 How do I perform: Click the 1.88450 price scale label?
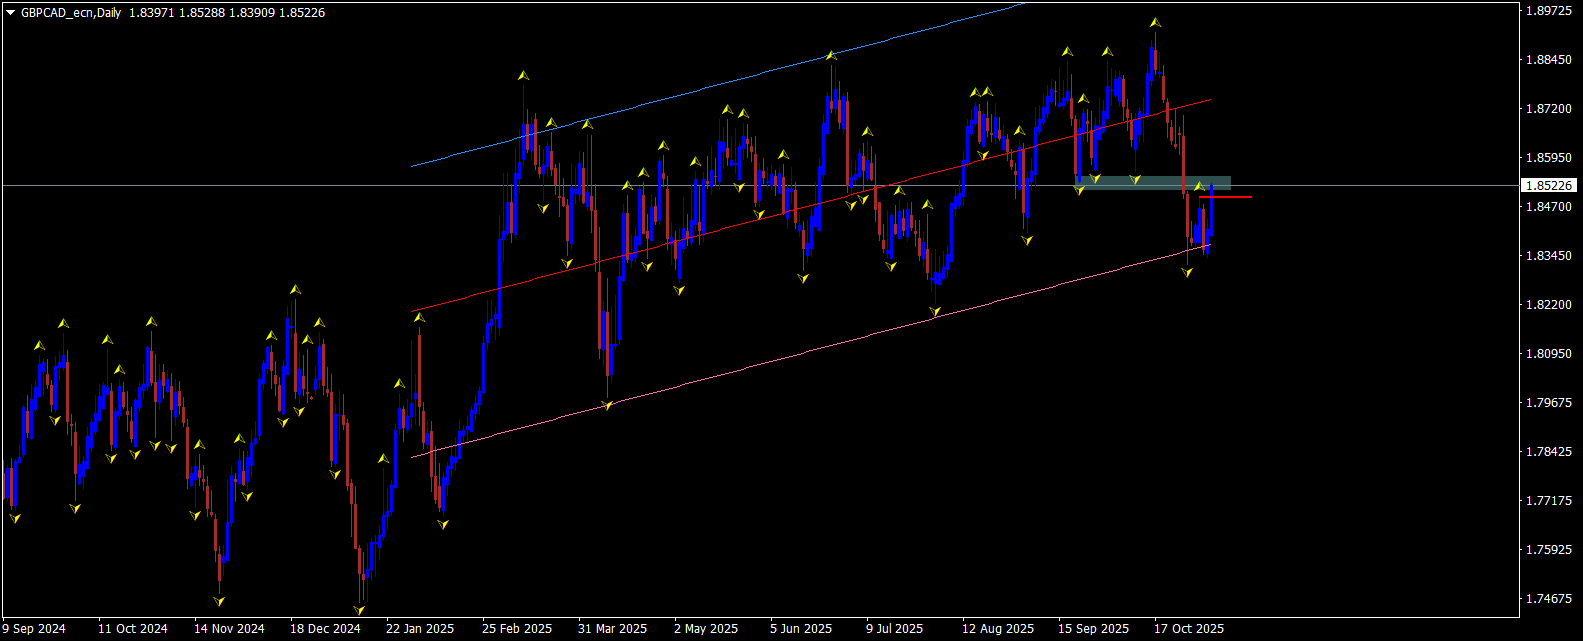1549,59
